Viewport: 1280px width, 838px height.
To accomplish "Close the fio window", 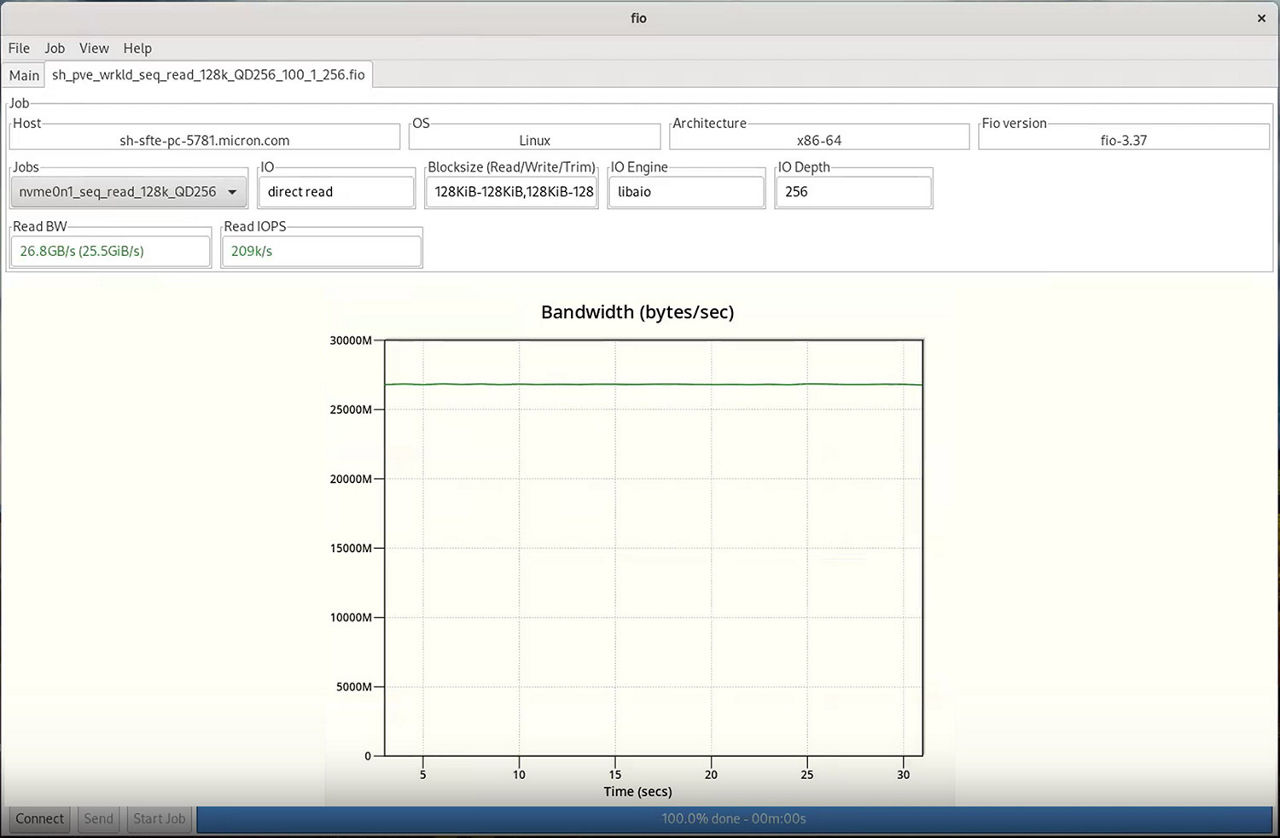I will (1261, 18).
